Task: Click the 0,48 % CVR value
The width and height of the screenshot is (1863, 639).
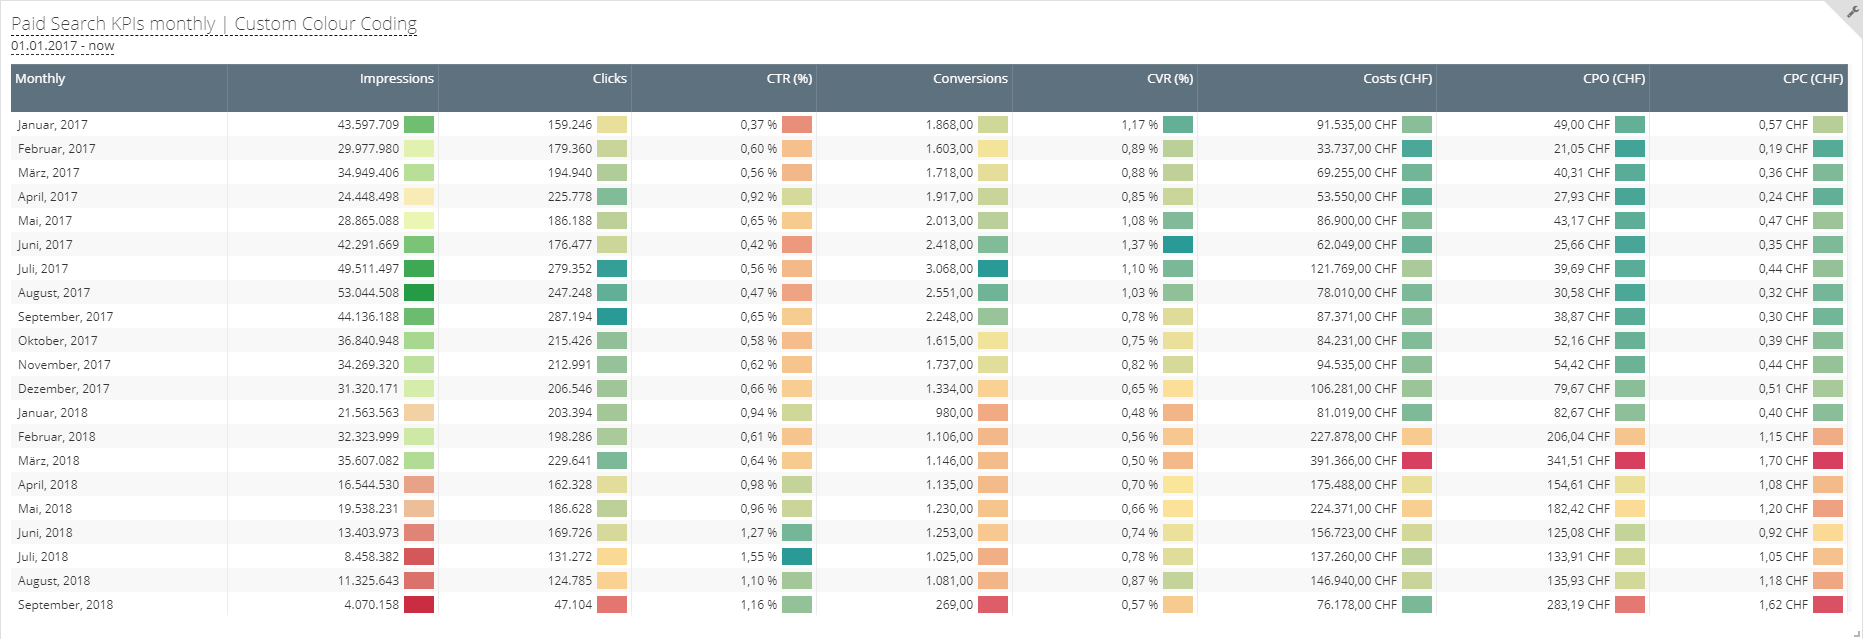Action: pos(1140,413)
